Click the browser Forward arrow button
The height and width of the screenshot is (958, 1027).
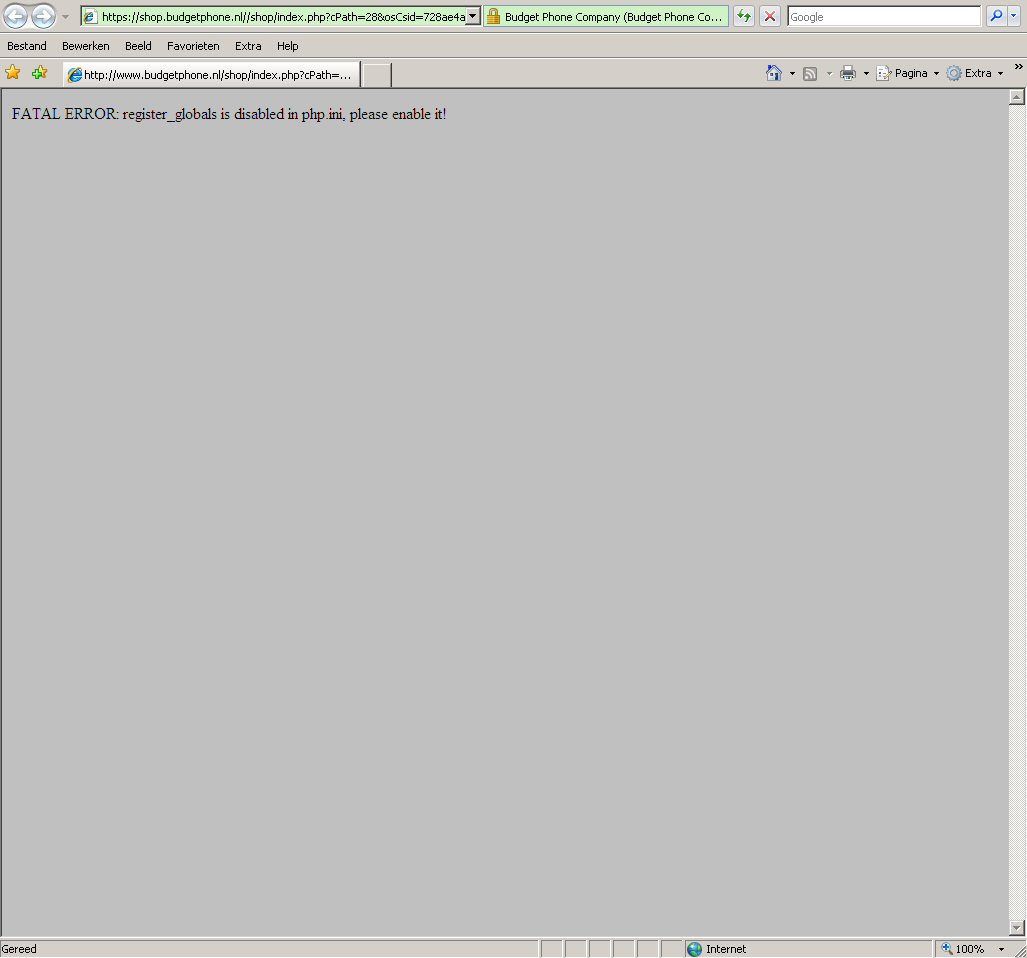pos(43,16)
